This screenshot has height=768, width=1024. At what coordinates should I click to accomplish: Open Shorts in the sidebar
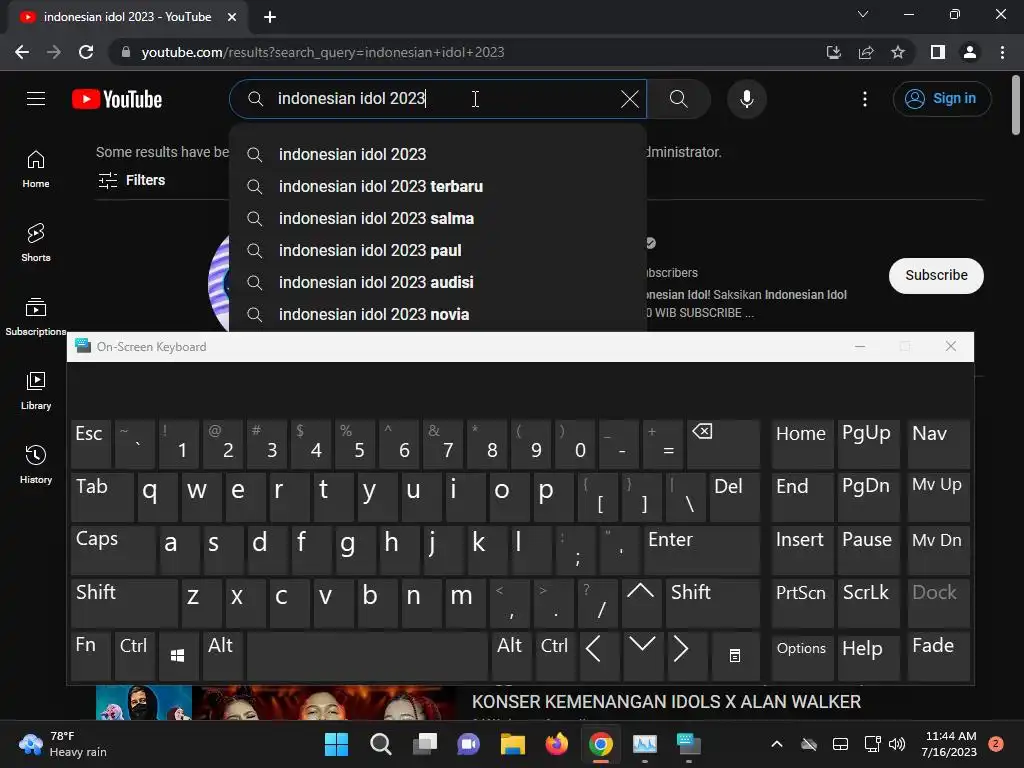(36, 243)
